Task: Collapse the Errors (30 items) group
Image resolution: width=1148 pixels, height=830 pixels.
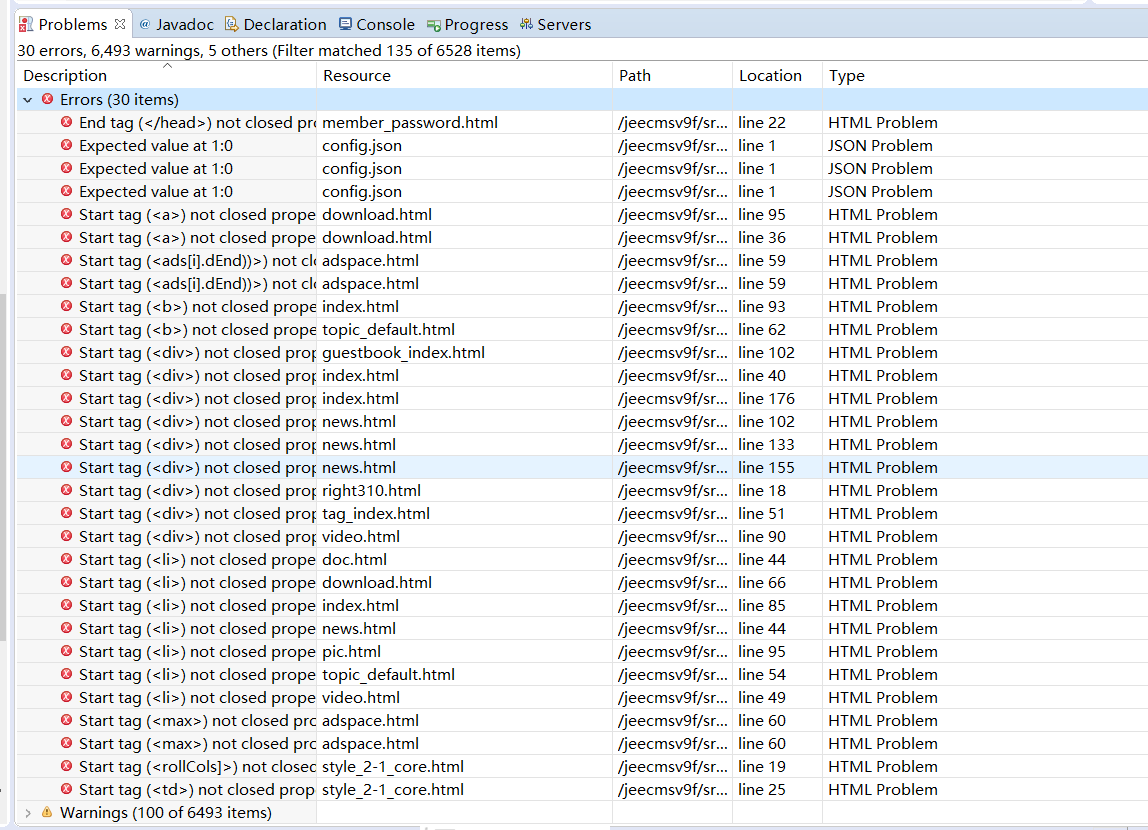Action: point(28,100)
